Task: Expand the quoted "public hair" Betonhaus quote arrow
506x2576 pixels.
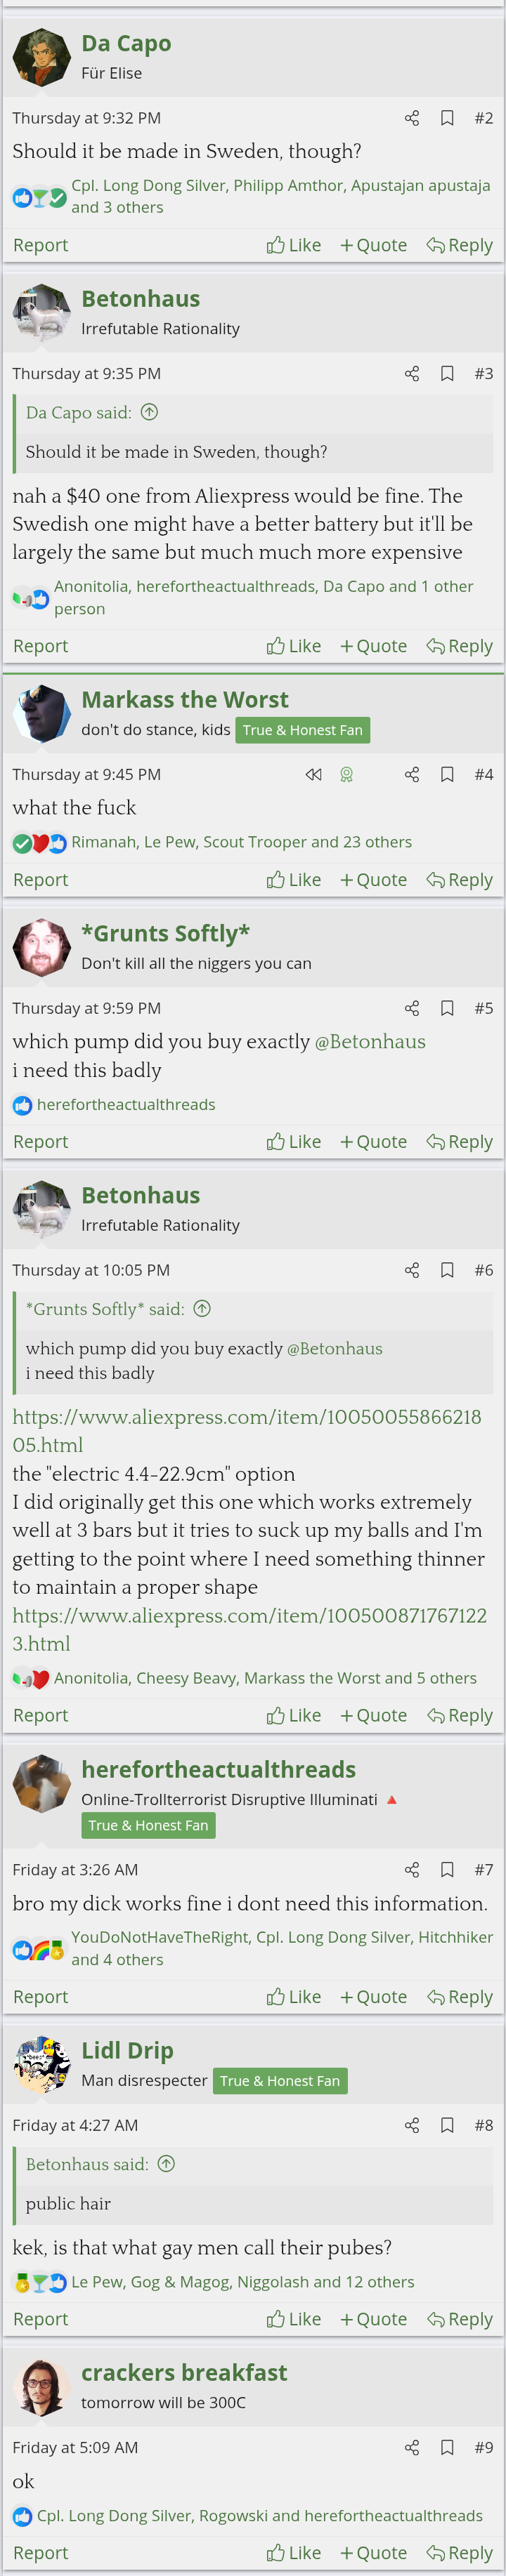Action: [167, 2164]
